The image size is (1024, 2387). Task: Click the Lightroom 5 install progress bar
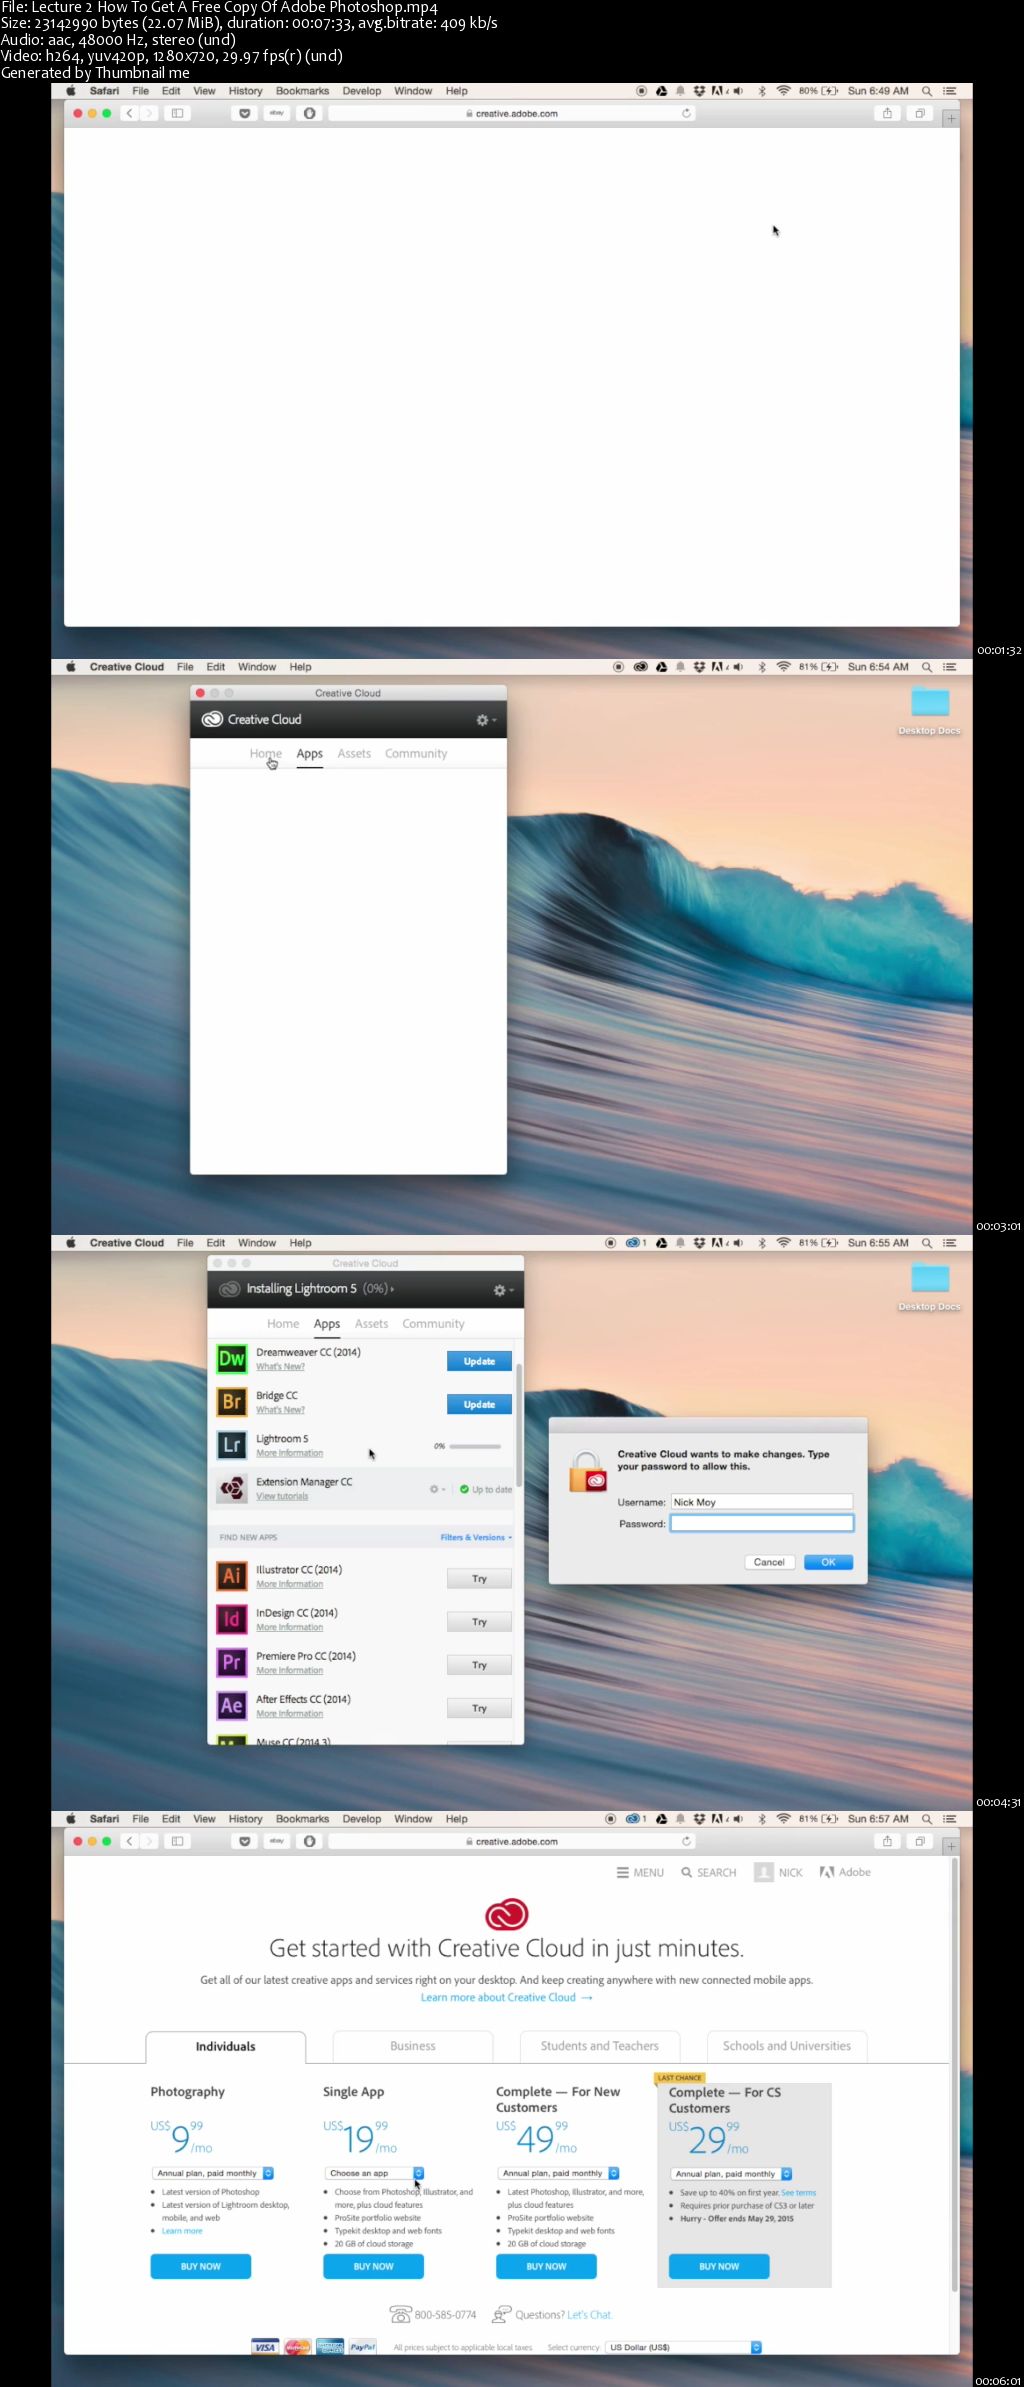[x=475, y=1446]
